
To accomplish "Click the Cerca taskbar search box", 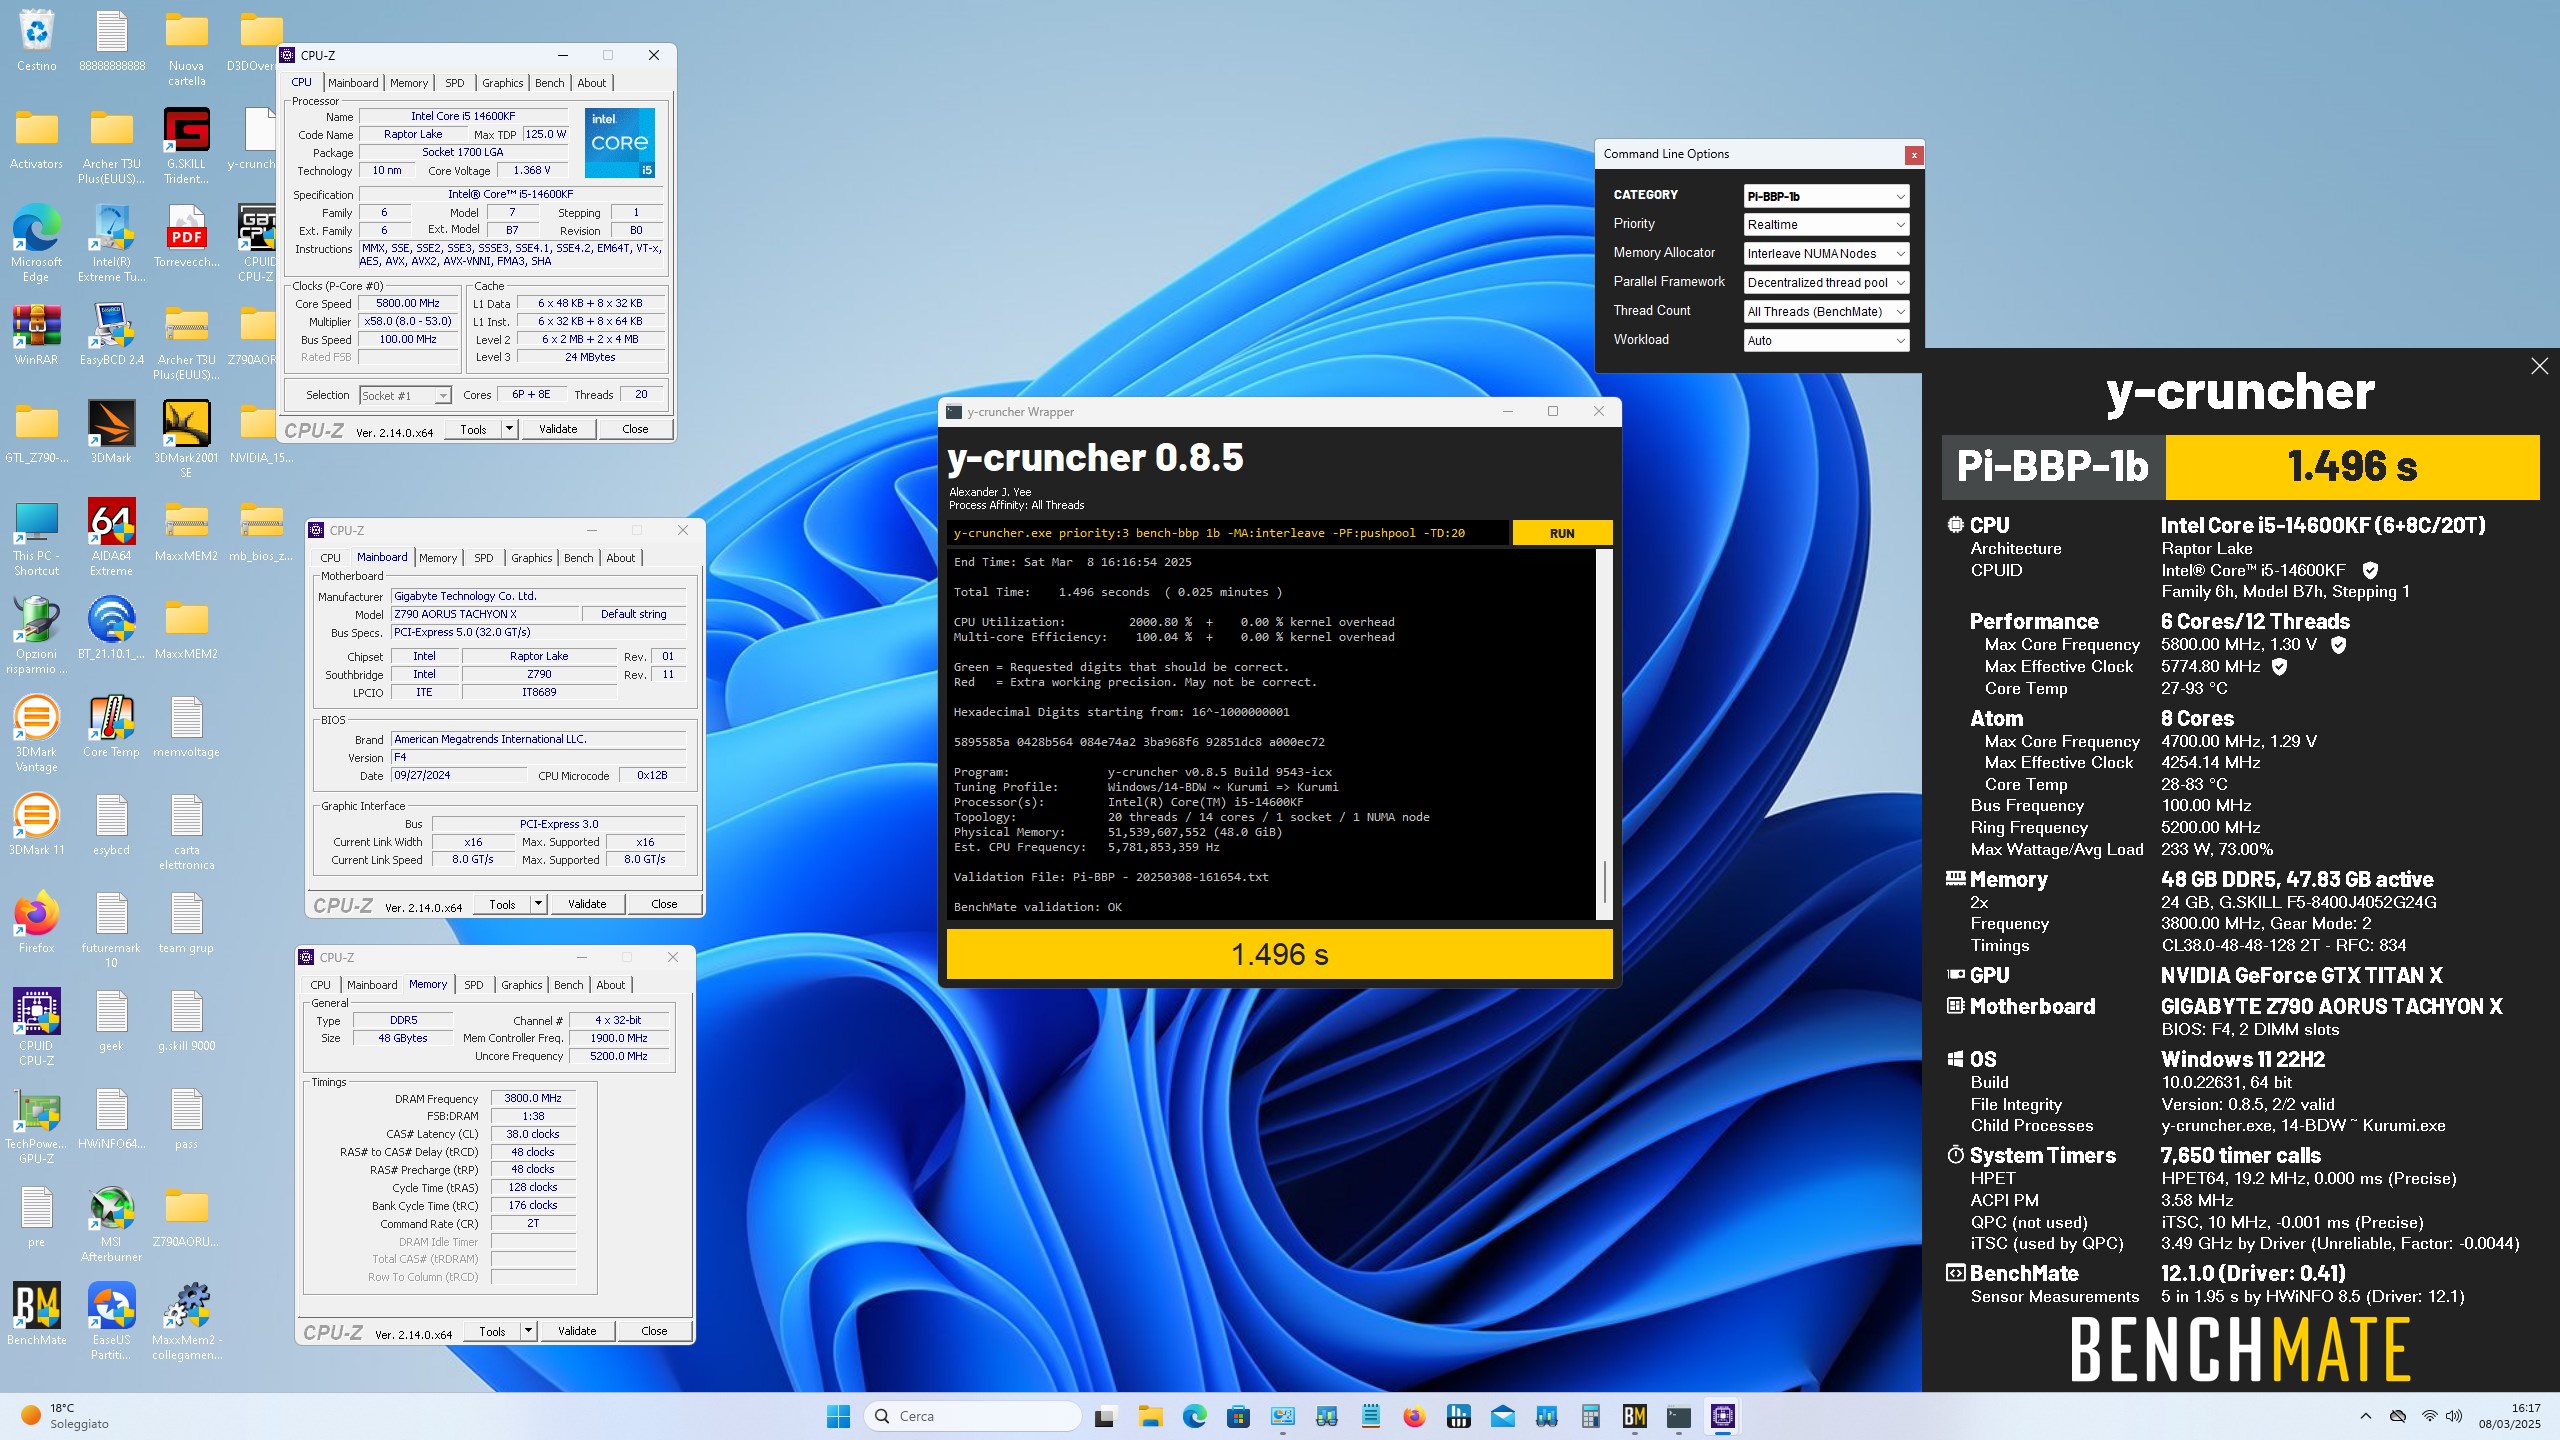I will (x=972, y=1416).
